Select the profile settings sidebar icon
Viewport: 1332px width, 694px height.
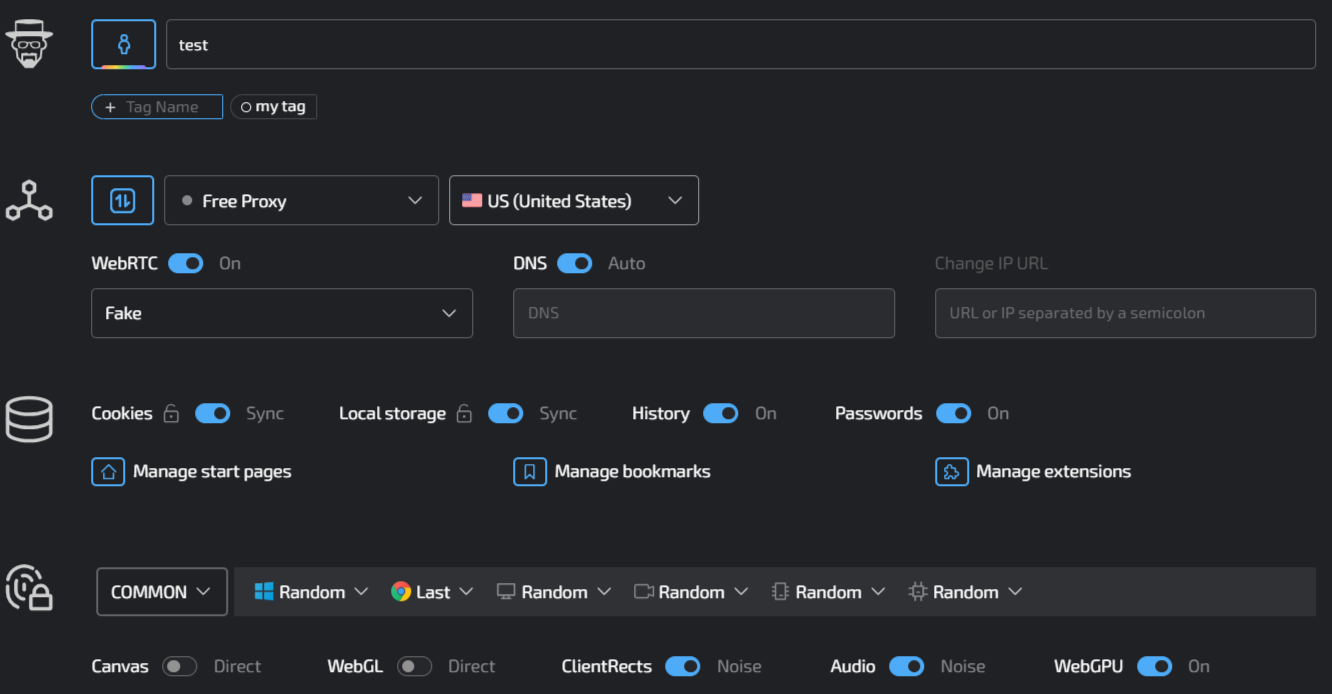click(29, 43)
